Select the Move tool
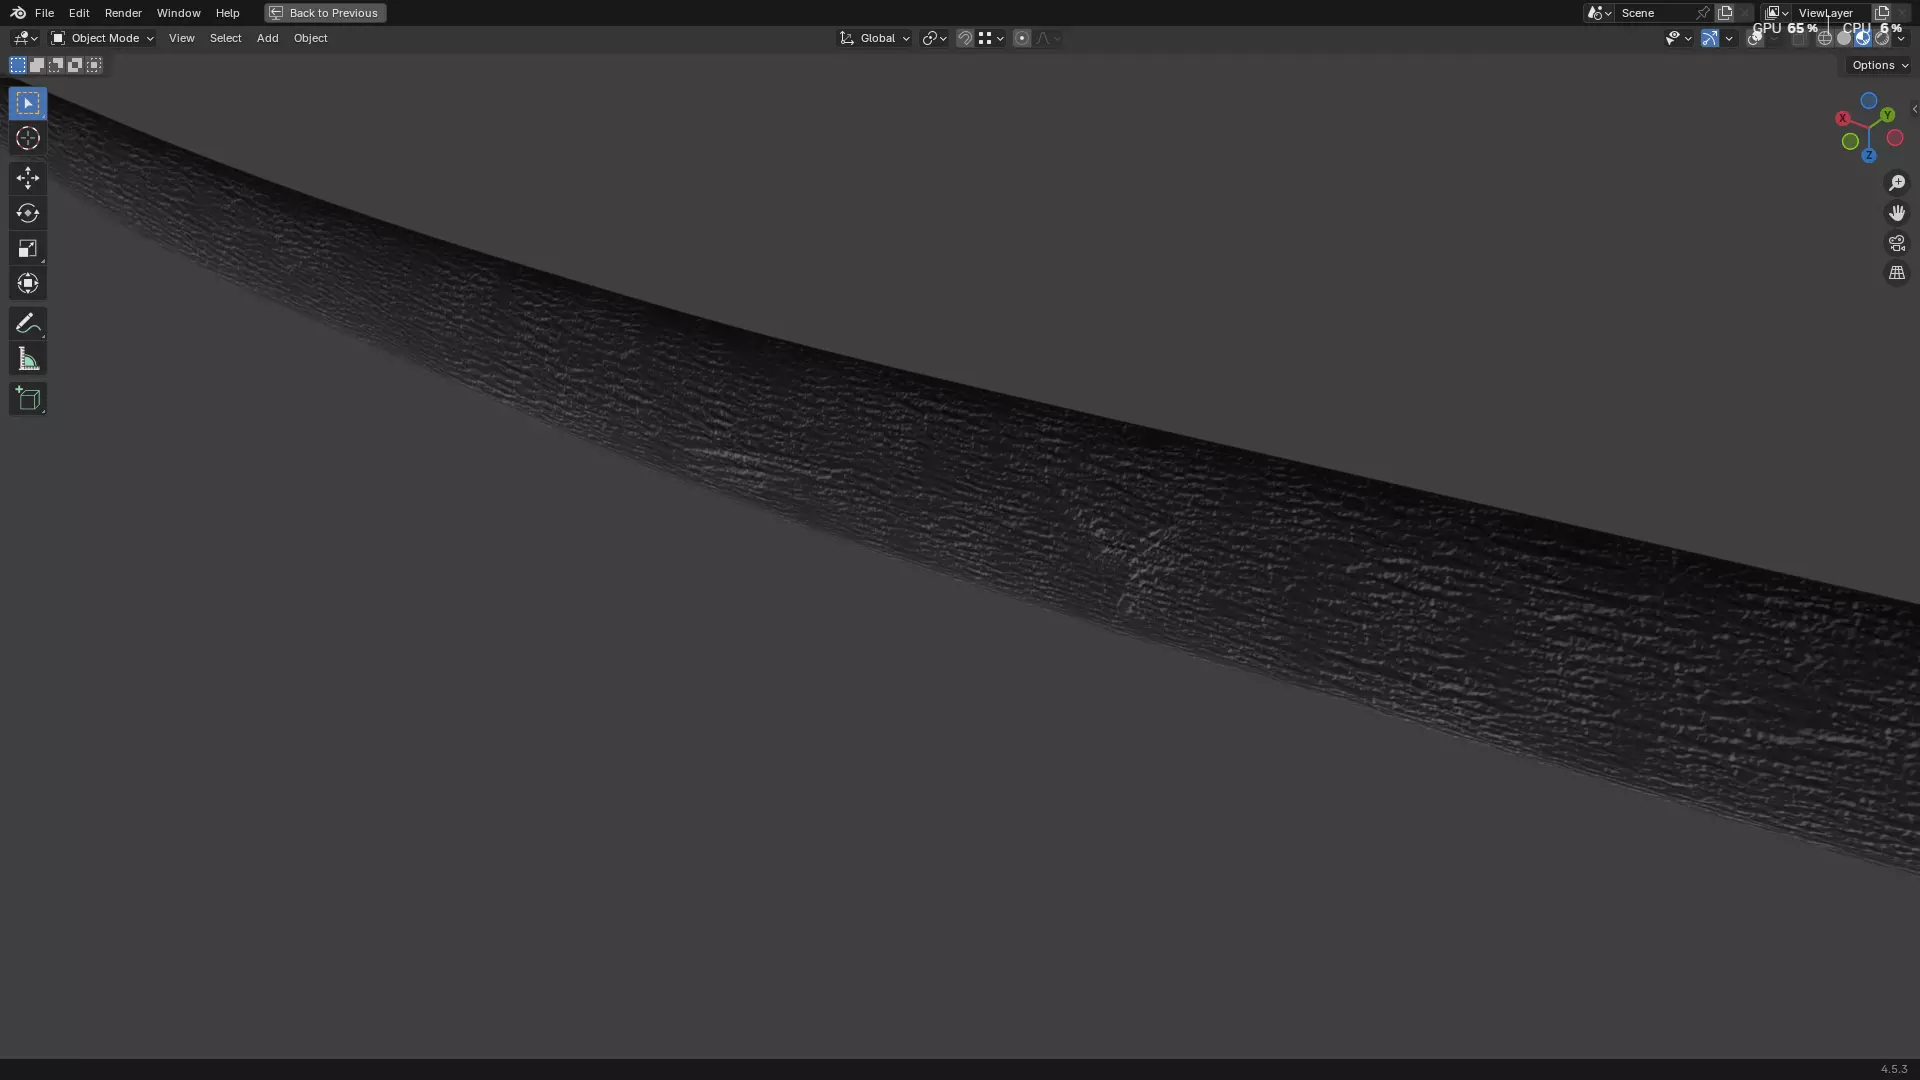 [x=27, y=178]
